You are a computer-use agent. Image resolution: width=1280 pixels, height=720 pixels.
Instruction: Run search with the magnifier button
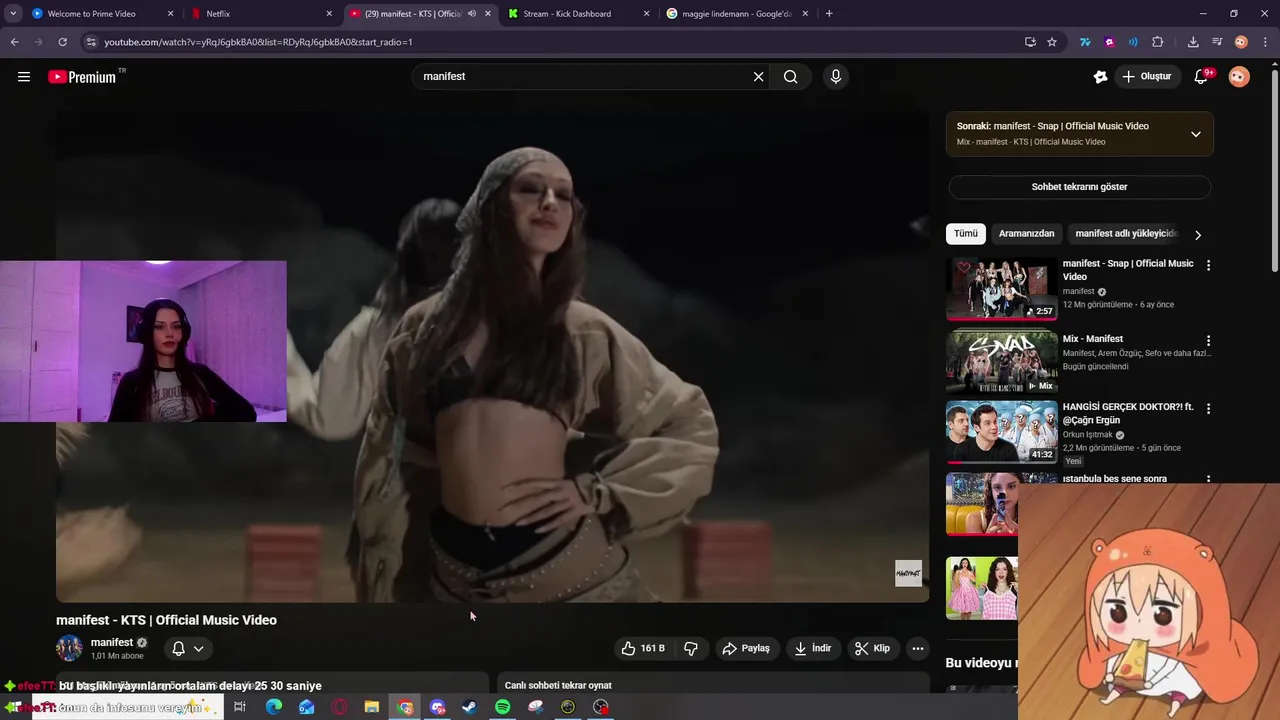(791, 76)
